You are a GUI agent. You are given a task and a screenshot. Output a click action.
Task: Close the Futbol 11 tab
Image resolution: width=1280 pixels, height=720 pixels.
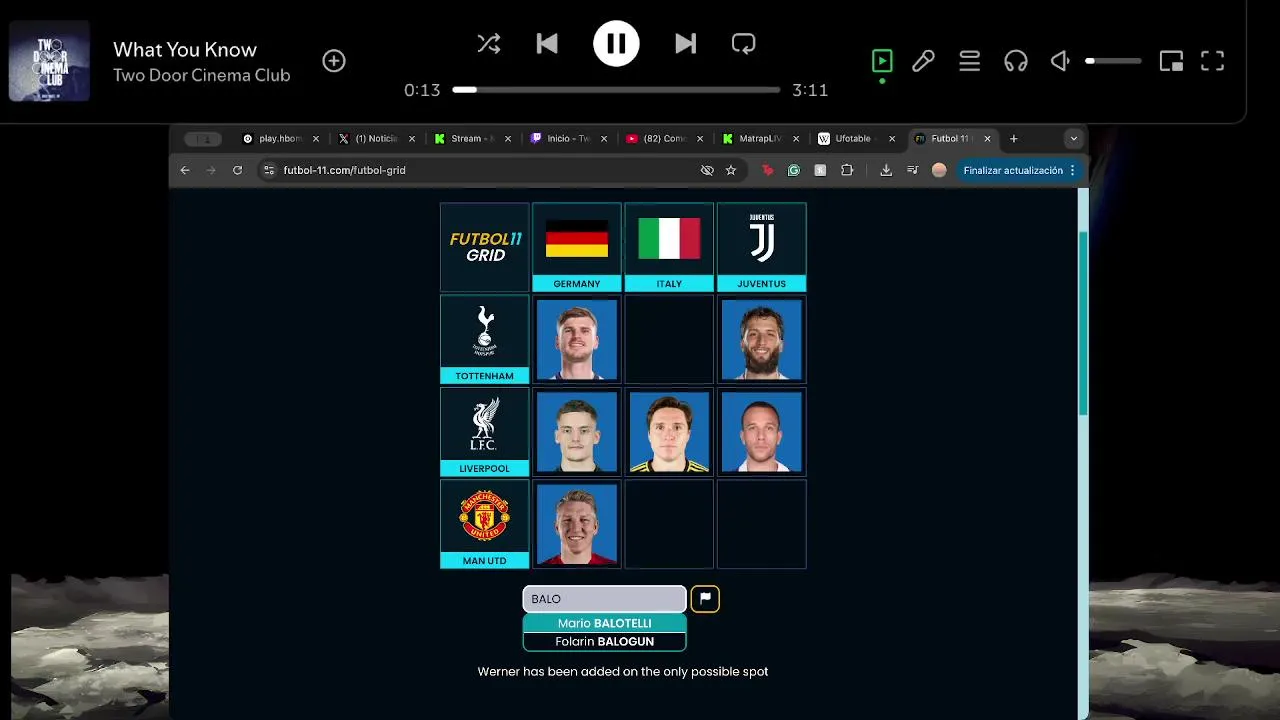pyautogui.click(x=987, y=139)
